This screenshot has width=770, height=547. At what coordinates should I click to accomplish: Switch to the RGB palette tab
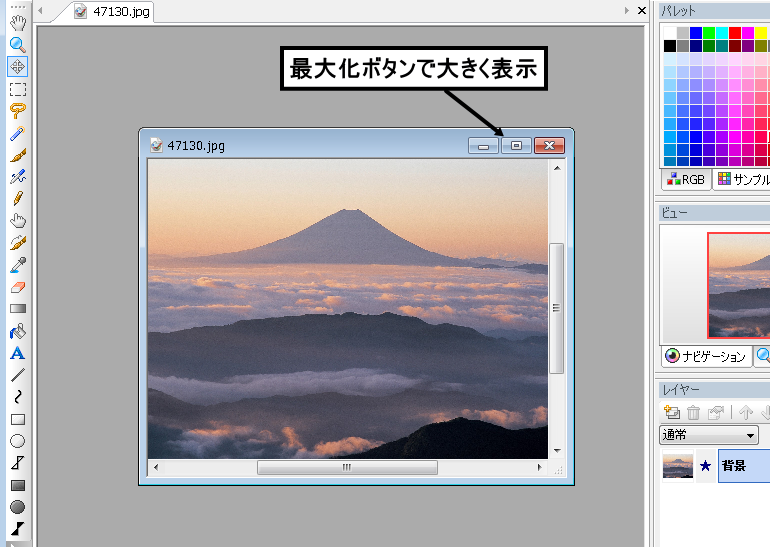686,180
